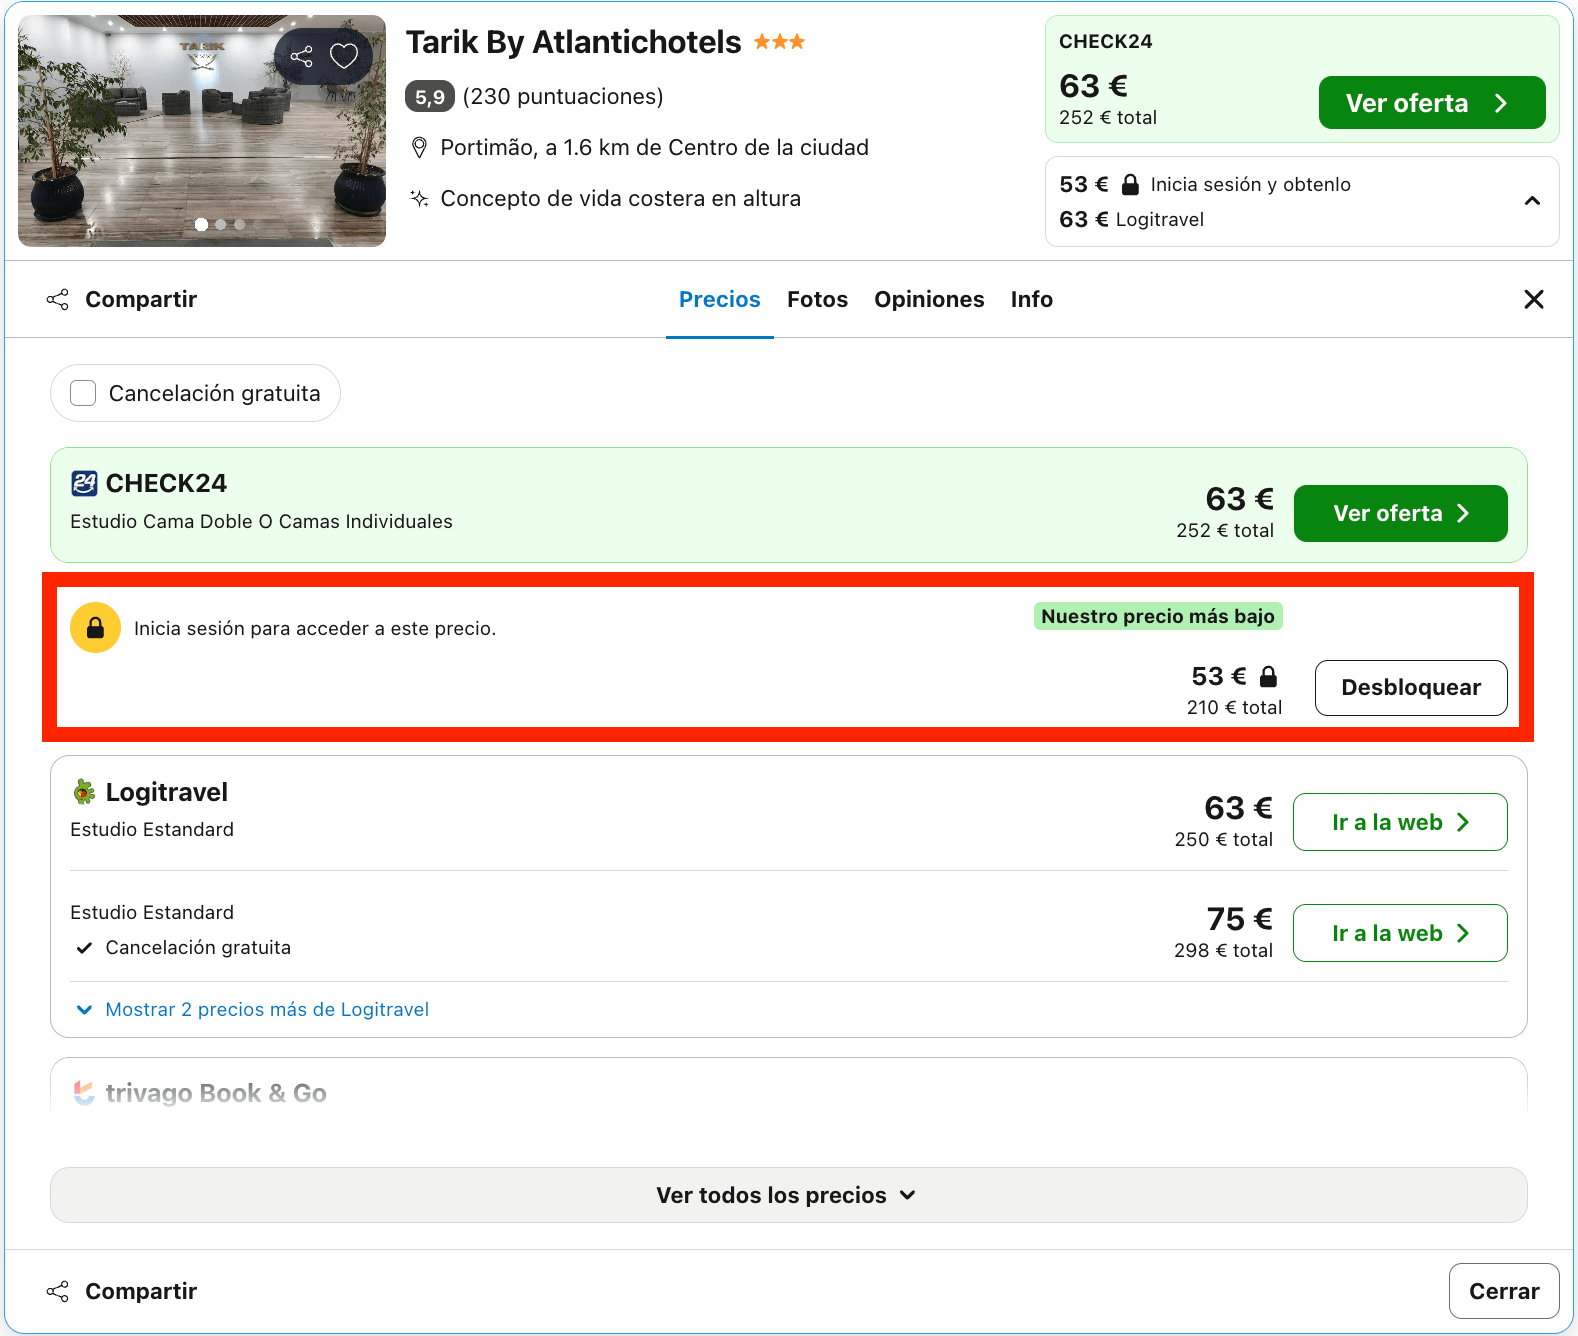Click the 5,9 rating badge
Image resolution: width=1578 pixels, height=1336 pixels.
(x=430, y=97)
